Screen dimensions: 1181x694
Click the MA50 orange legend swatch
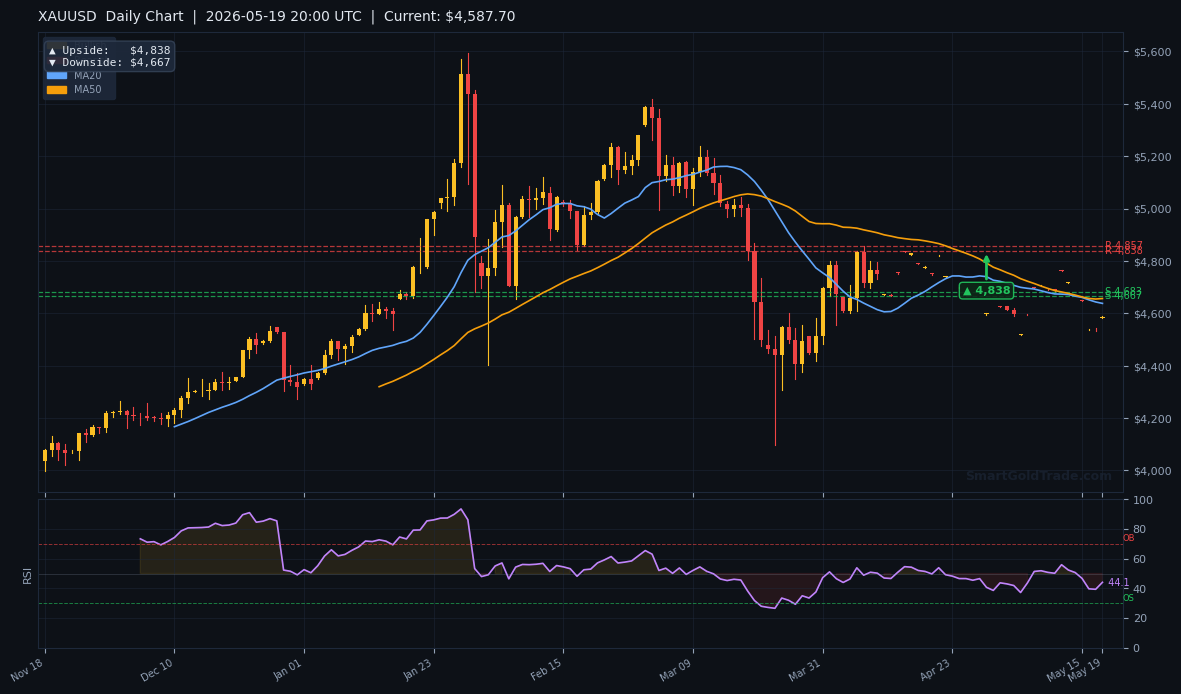coord(56,90)
